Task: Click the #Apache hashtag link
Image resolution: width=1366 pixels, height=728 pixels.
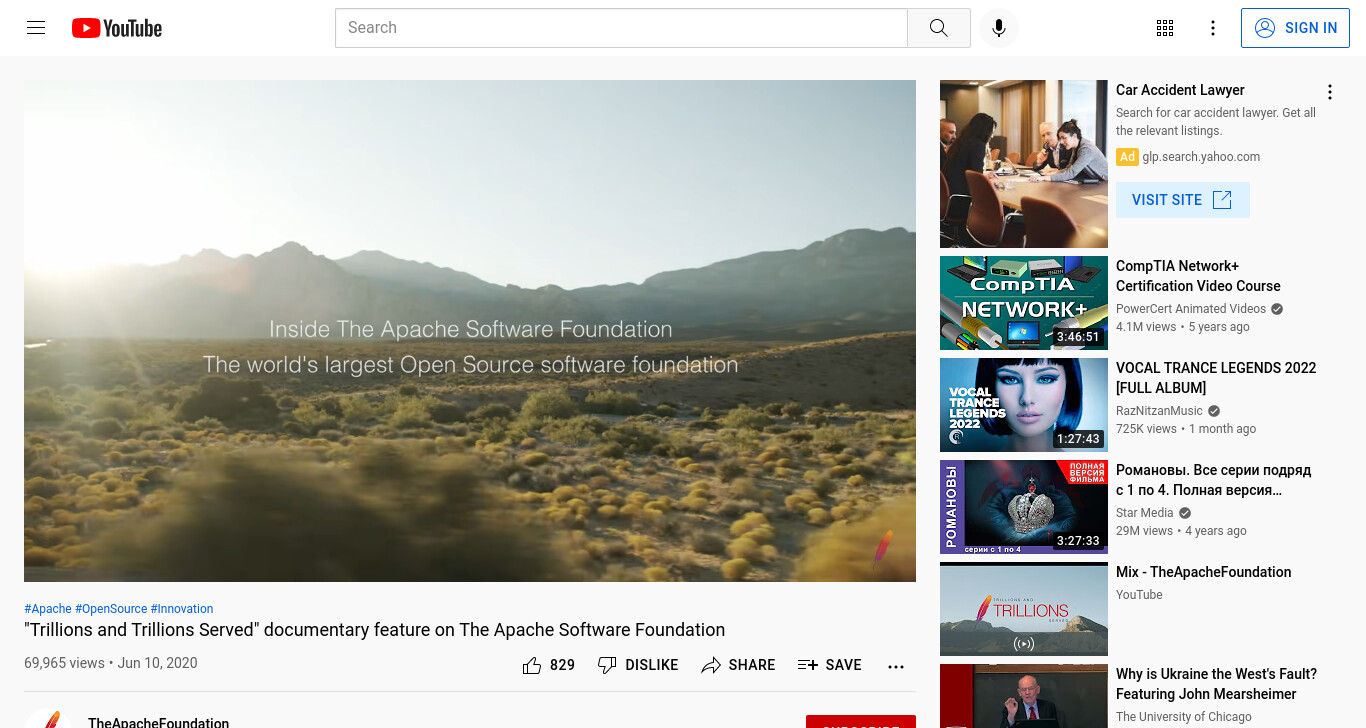Action: click(x=48, y=609)
